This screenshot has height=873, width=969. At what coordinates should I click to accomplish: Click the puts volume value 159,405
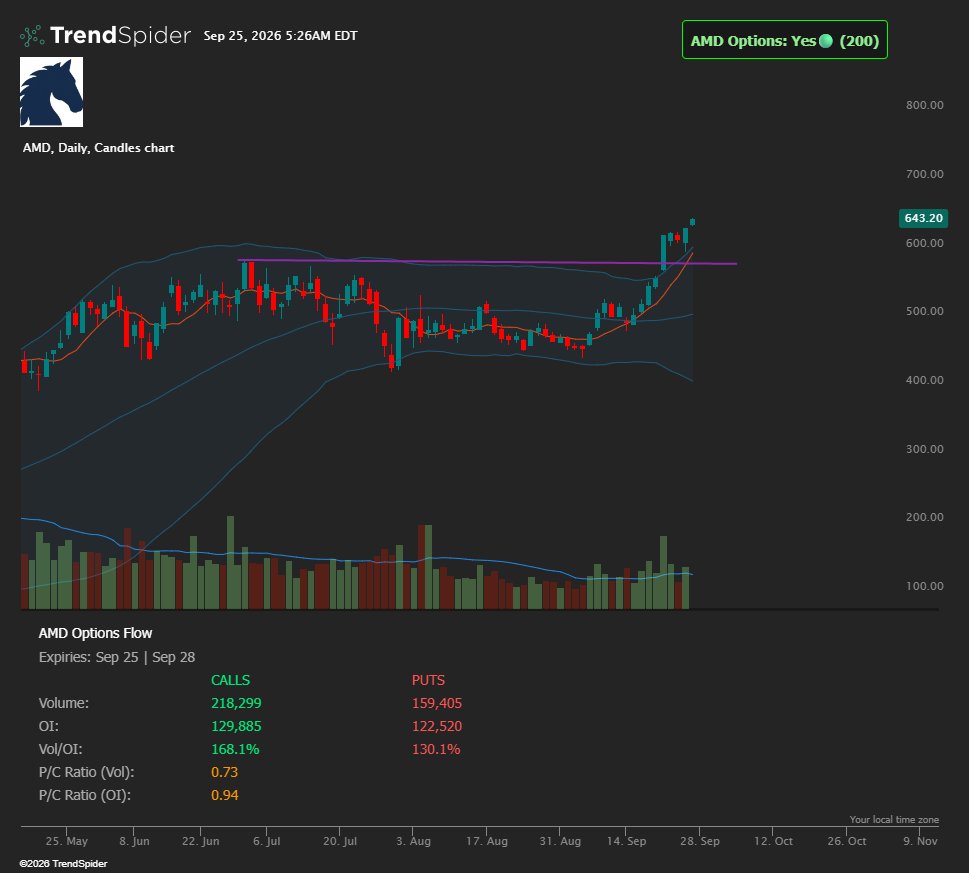click(437, 703)
